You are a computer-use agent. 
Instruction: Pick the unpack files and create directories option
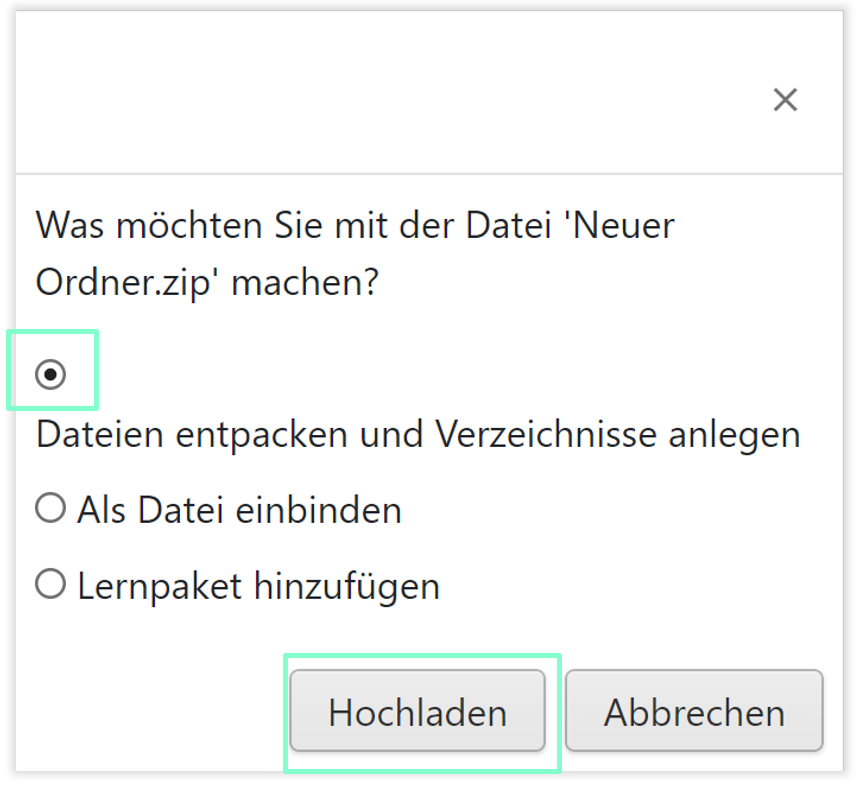tap(50, 374)
